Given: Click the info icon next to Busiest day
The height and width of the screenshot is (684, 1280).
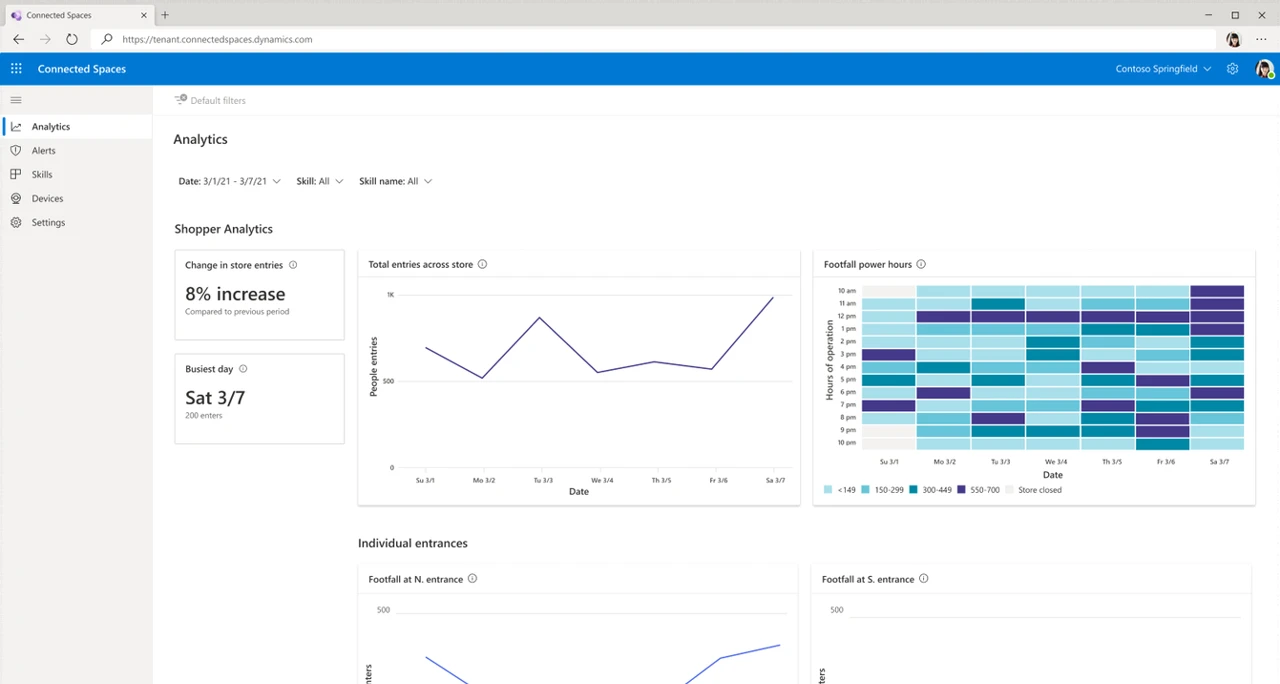Looking at the screenshot, I should [x=243, y=369].
